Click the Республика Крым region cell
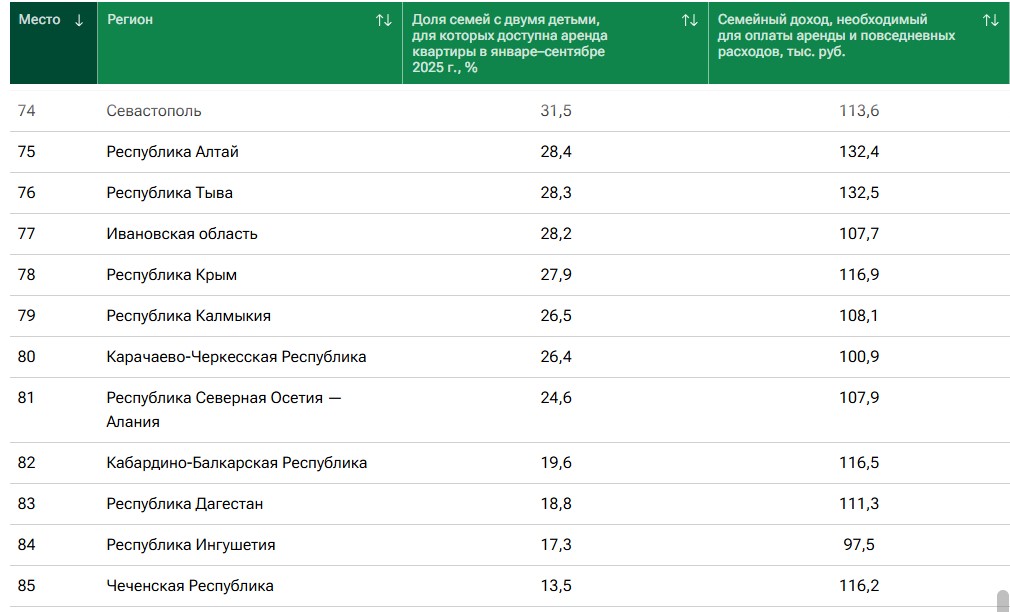Screen dimensions: 1010x612 click(x=171, y=275)
